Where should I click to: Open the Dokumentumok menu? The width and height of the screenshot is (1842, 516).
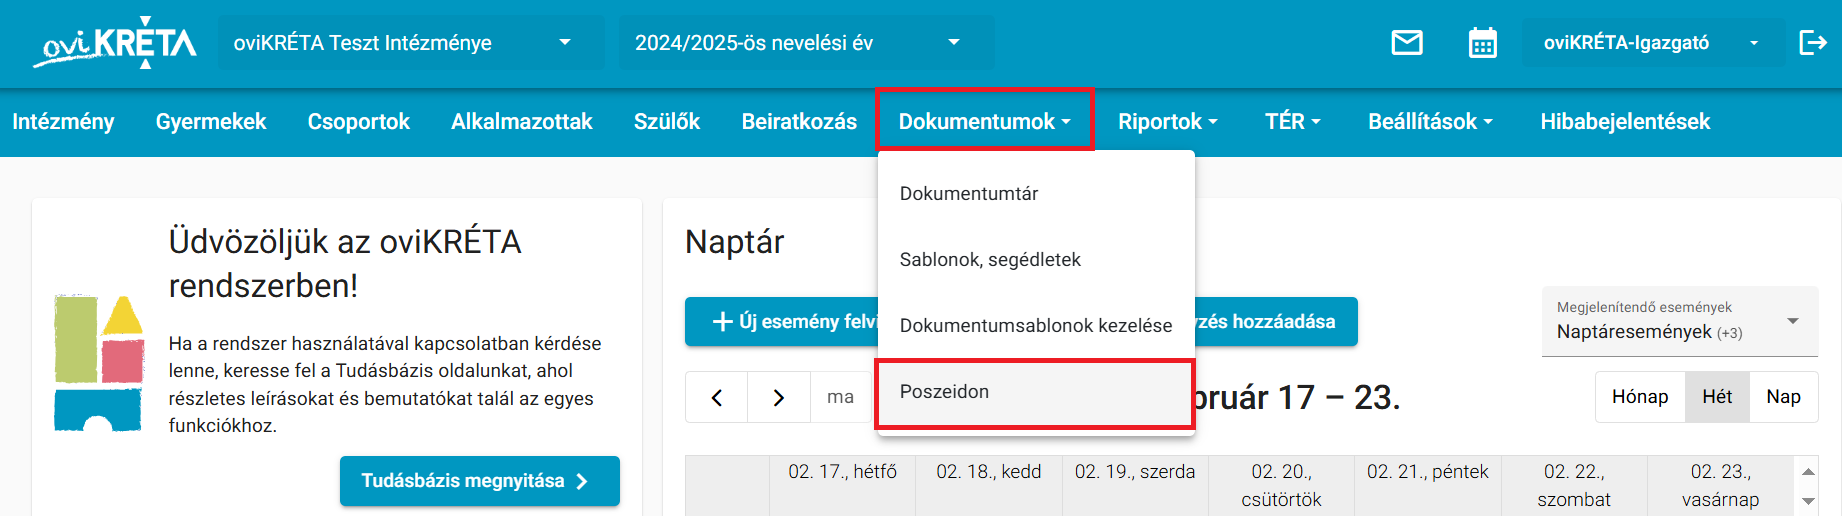coord(985,120)
